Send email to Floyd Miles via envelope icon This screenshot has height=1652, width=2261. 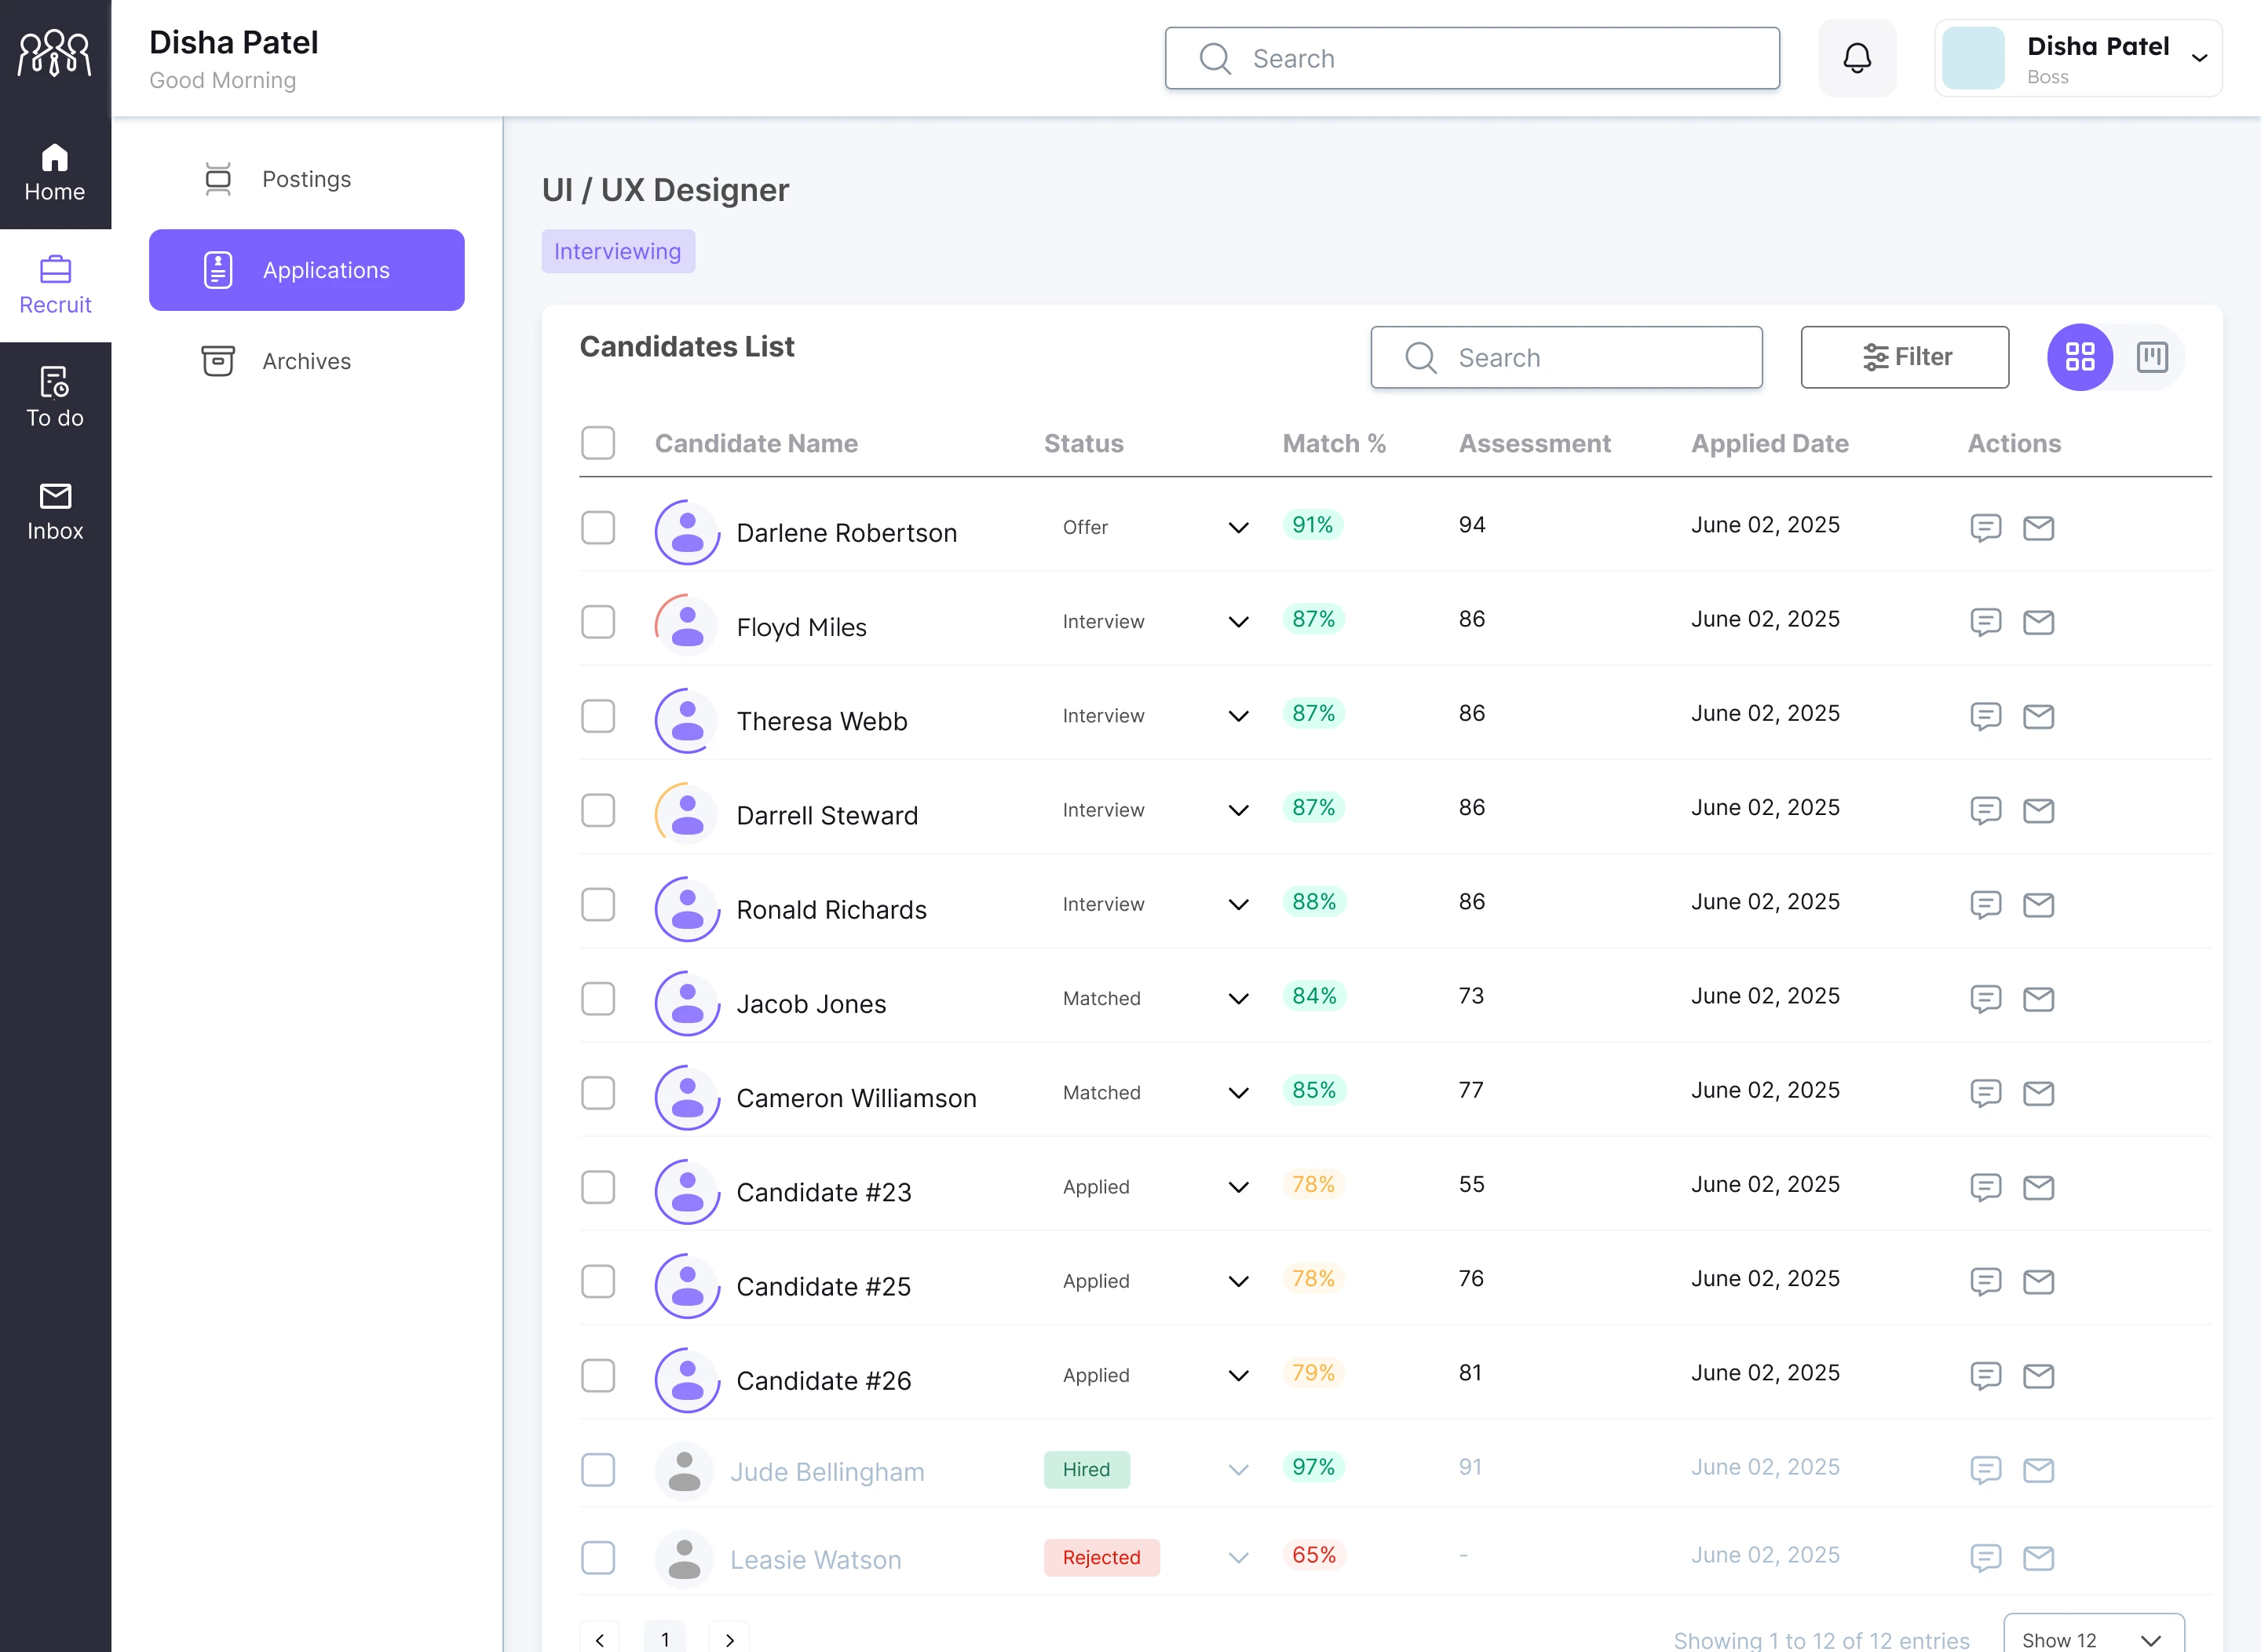click(x=2040, y=622)
